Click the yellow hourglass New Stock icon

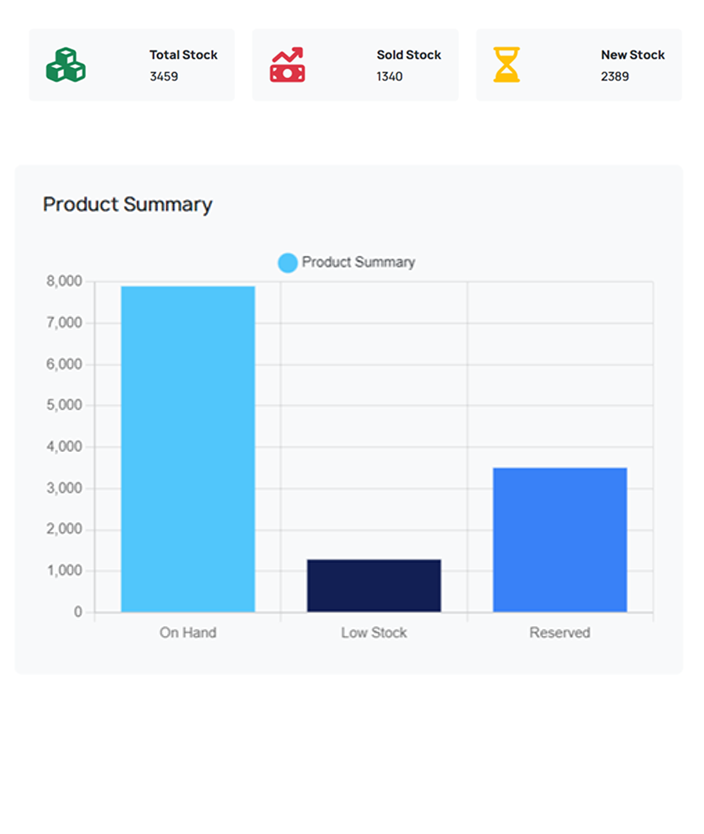tap(507, 65)
